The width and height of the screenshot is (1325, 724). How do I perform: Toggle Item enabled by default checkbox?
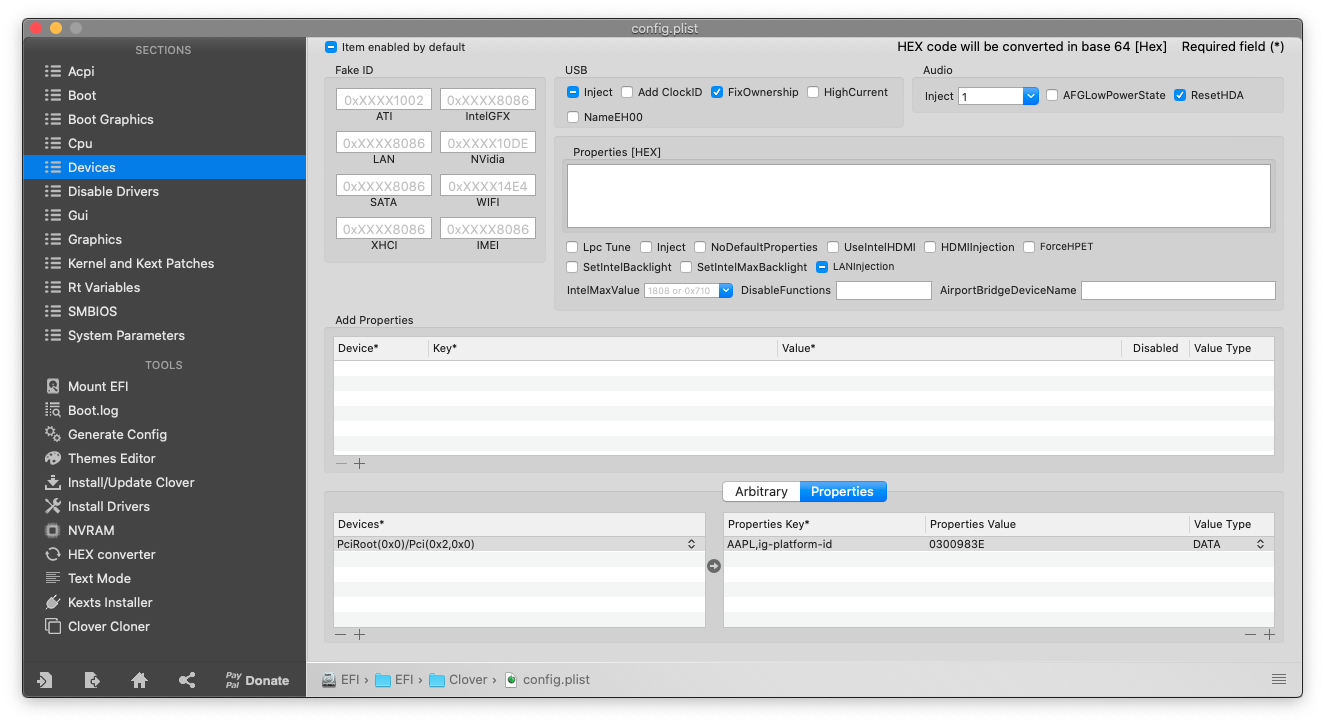(331, 47)
